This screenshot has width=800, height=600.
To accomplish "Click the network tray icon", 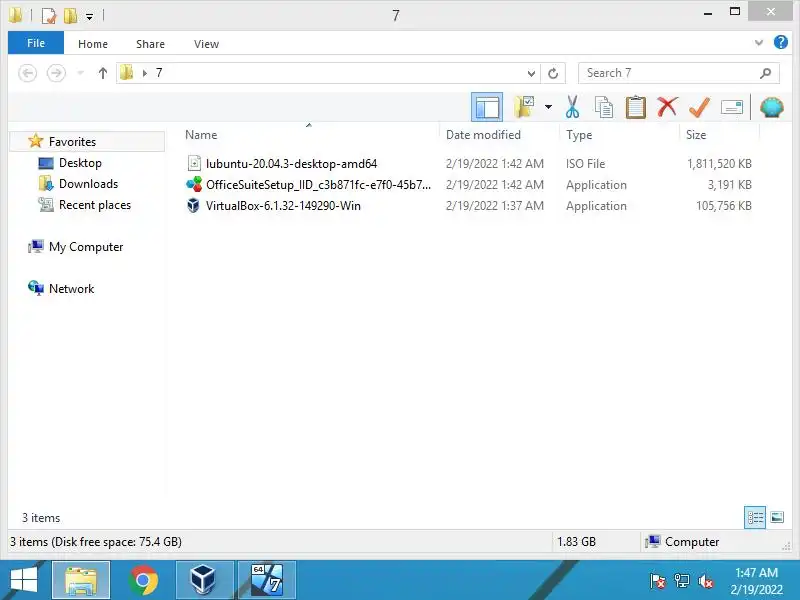I will coord(681,581).
